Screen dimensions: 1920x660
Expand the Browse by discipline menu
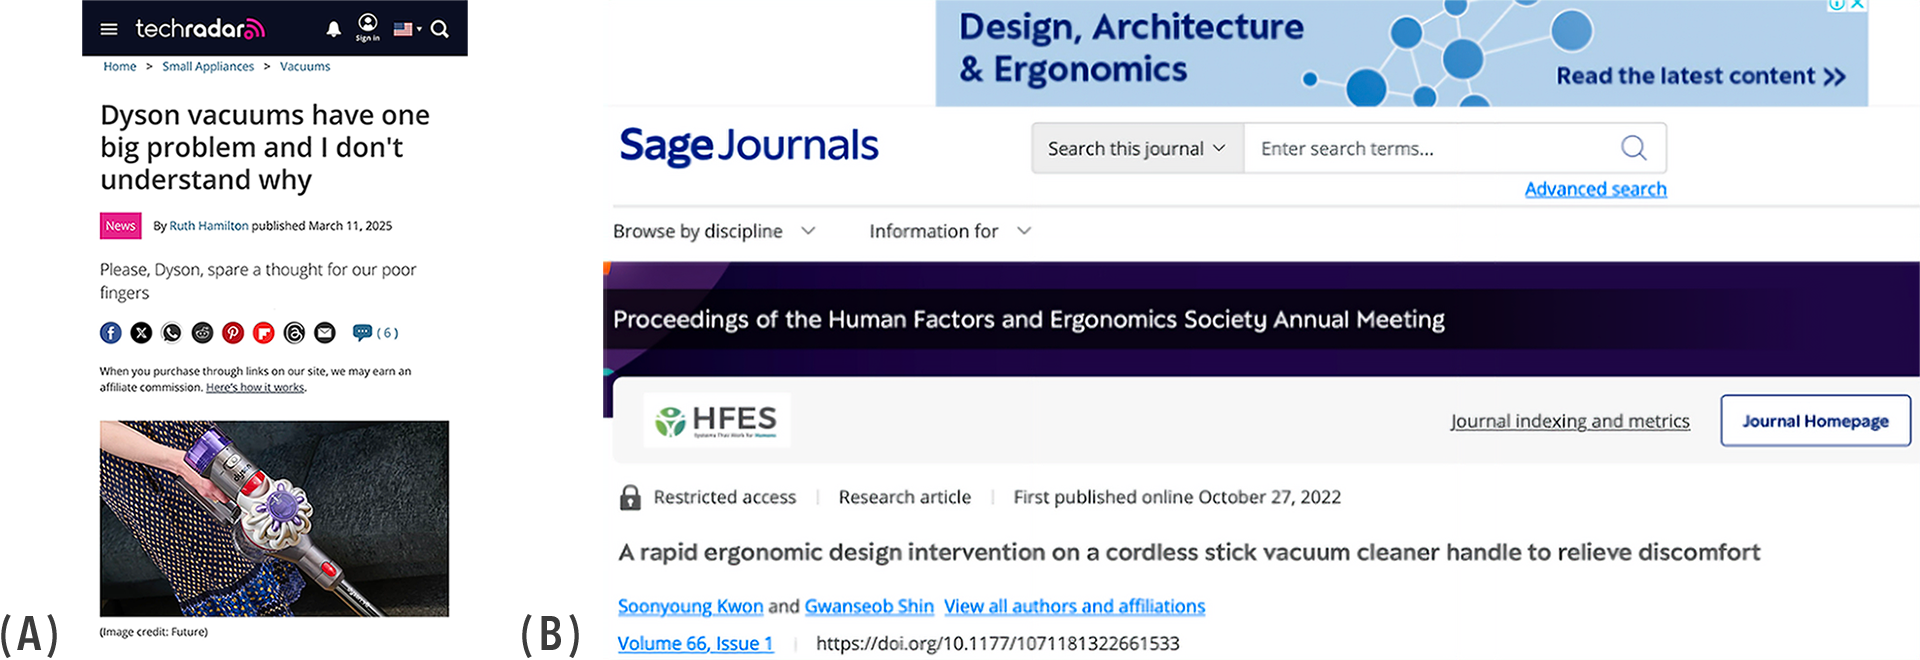[714, 231]
